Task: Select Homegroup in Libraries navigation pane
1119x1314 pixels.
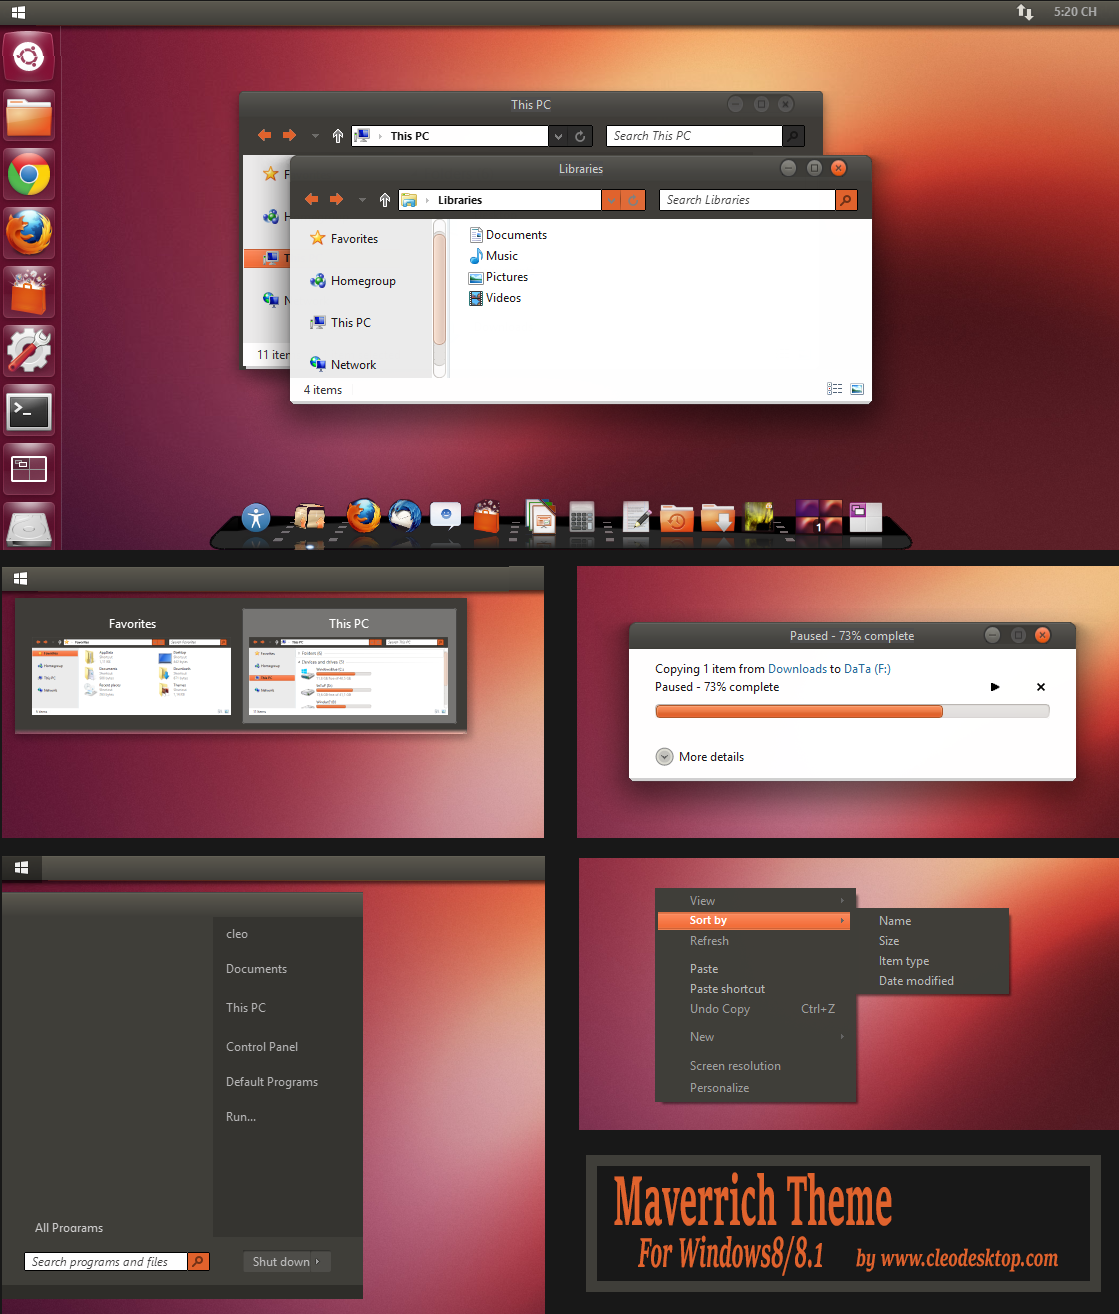Action: pyautogui.click(x=353, y=281)
